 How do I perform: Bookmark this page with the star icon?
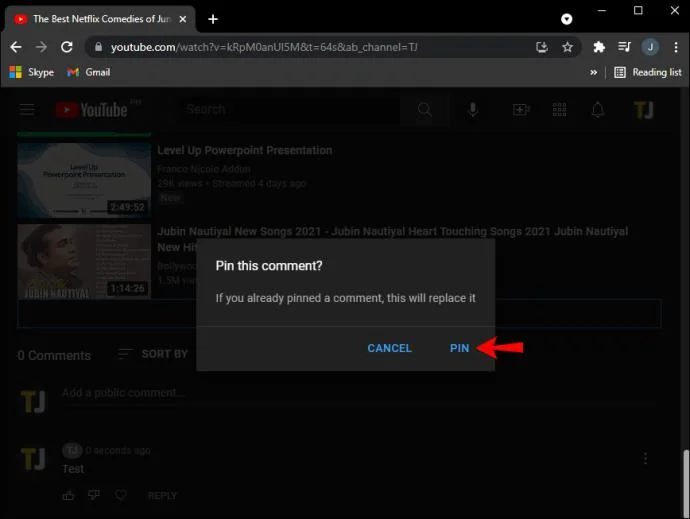coord(567,47)
